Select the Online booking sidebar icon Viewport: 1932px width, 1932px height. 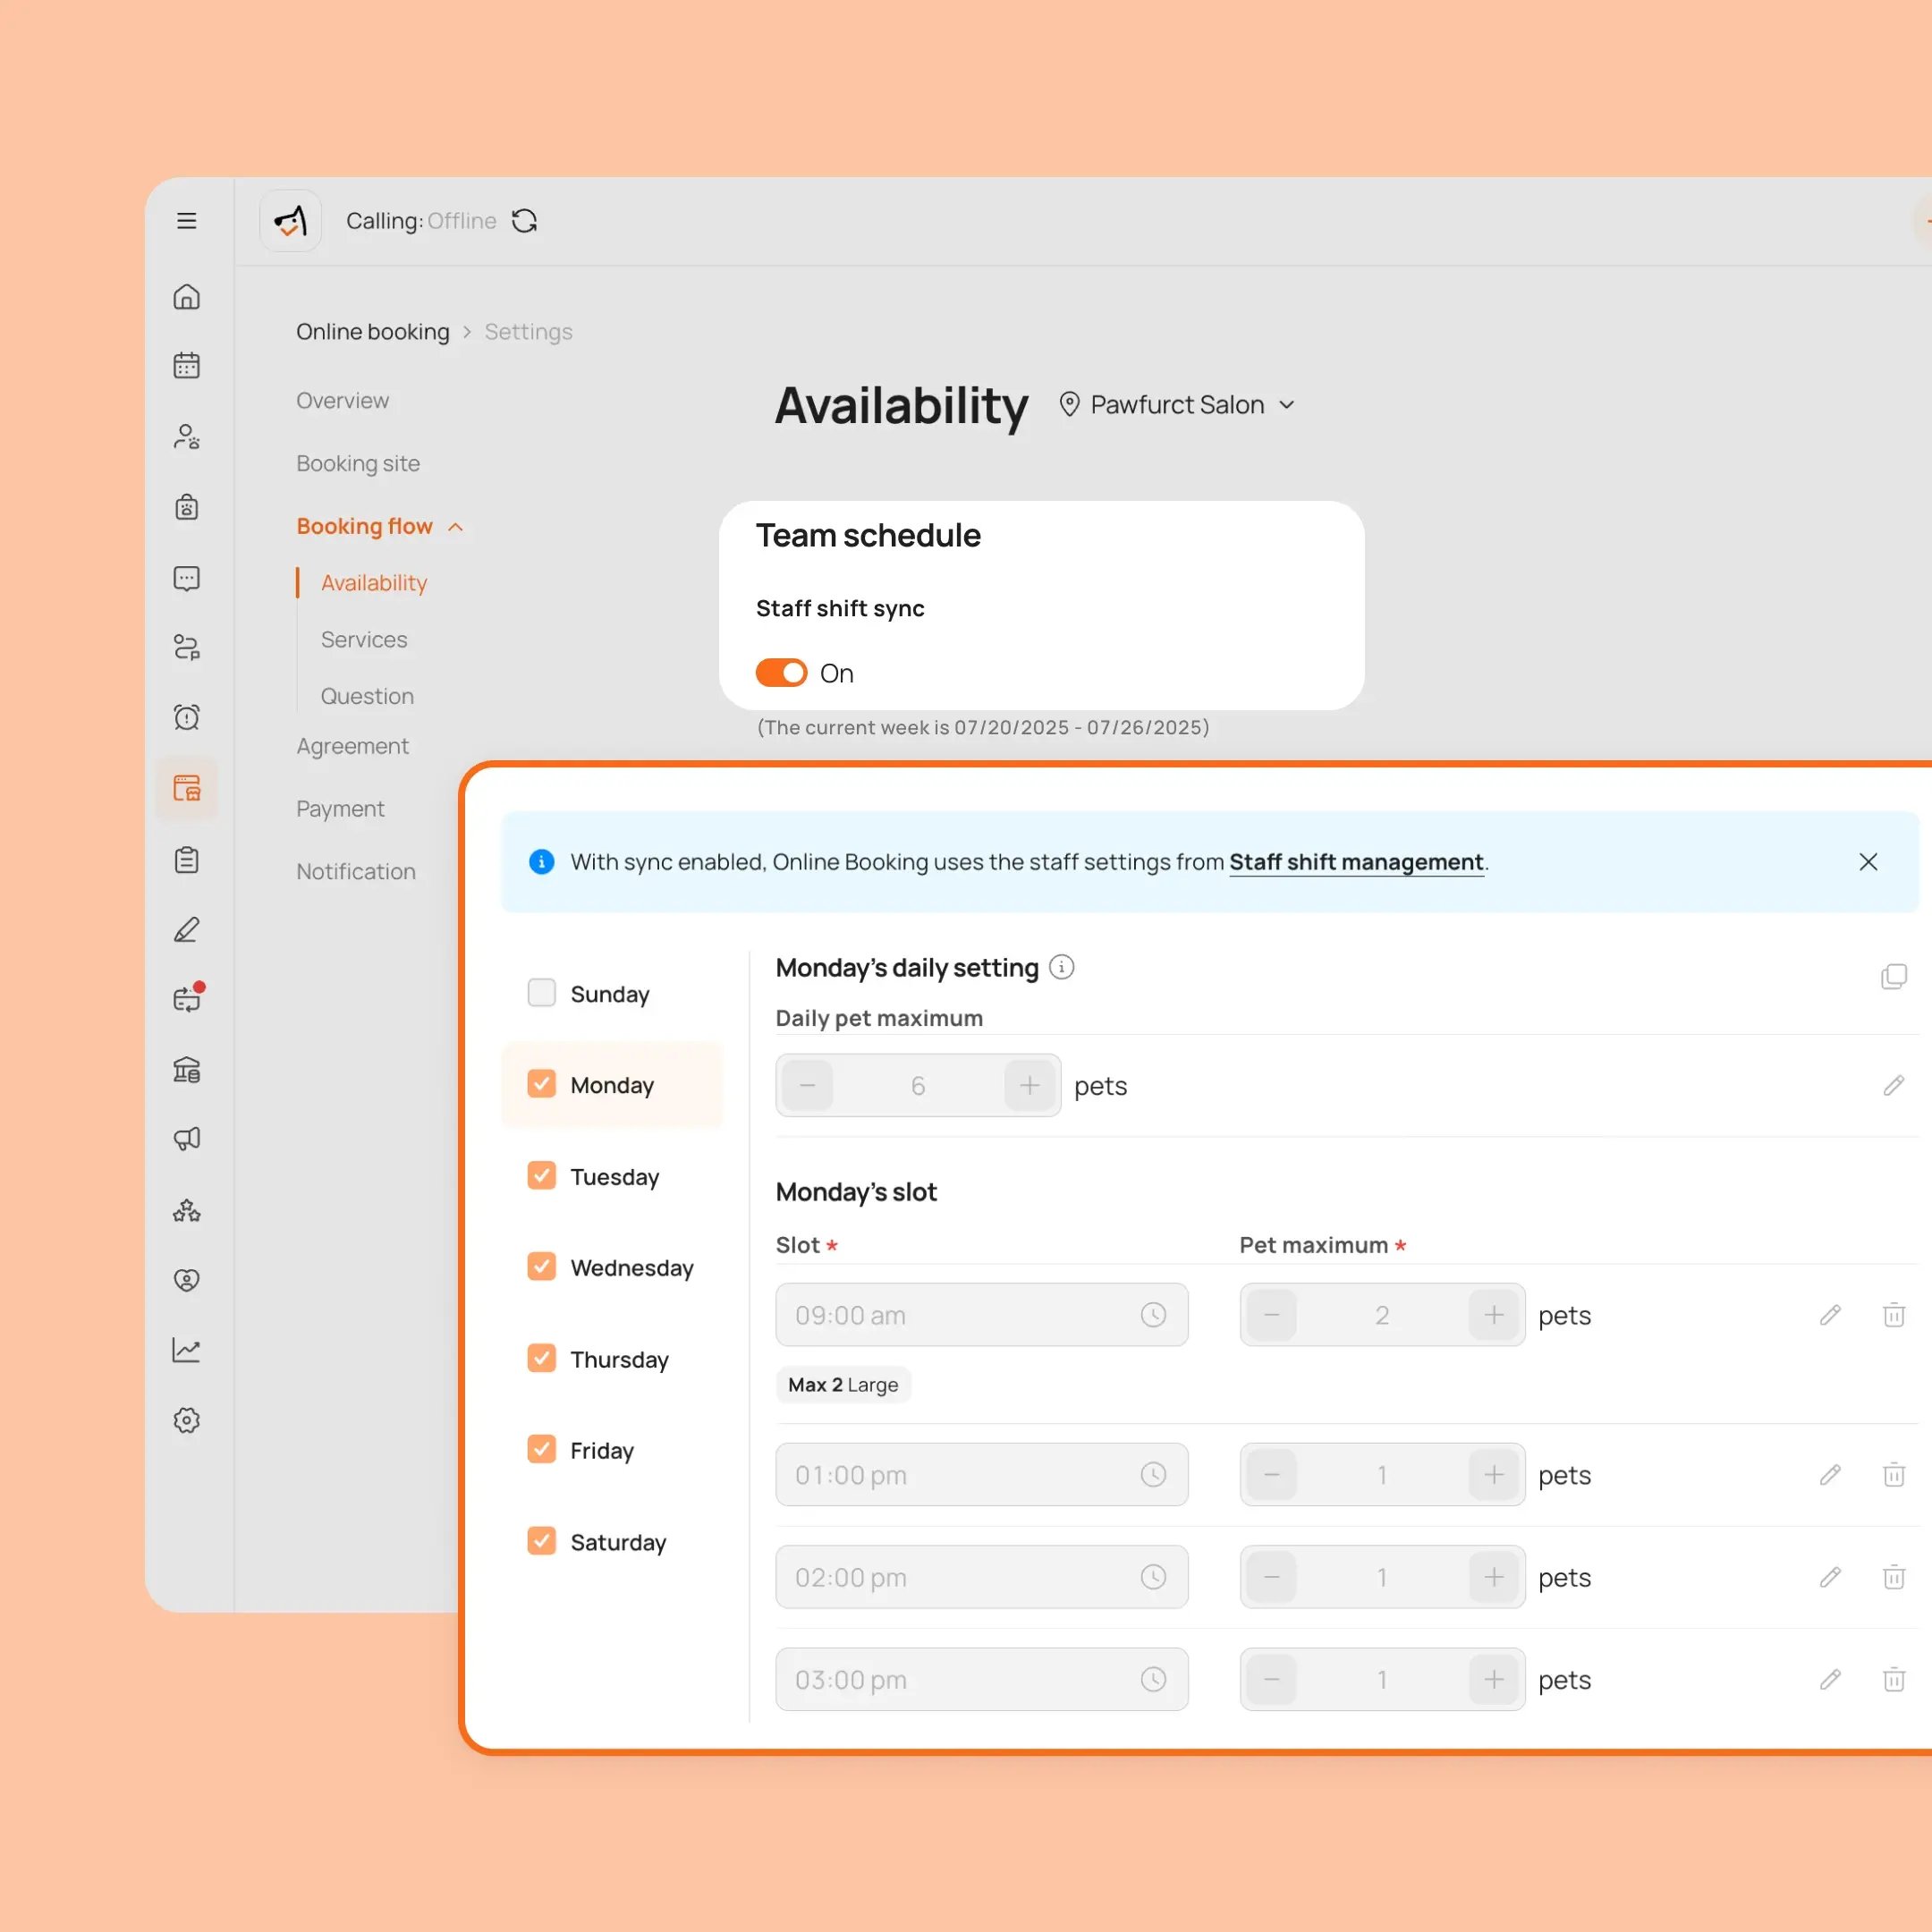pyautogui.click(x=187, y=788)
